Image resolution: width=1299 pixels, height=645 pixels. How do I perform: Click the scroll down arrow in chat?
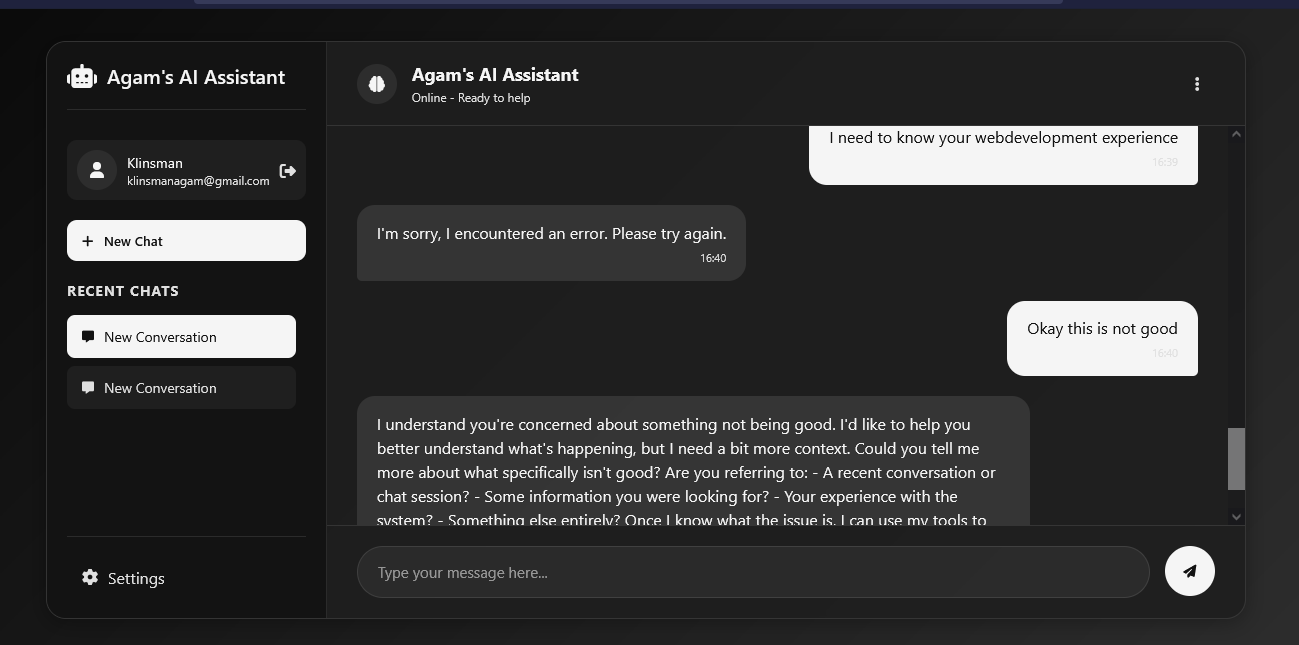click(x=1236, y=516)
